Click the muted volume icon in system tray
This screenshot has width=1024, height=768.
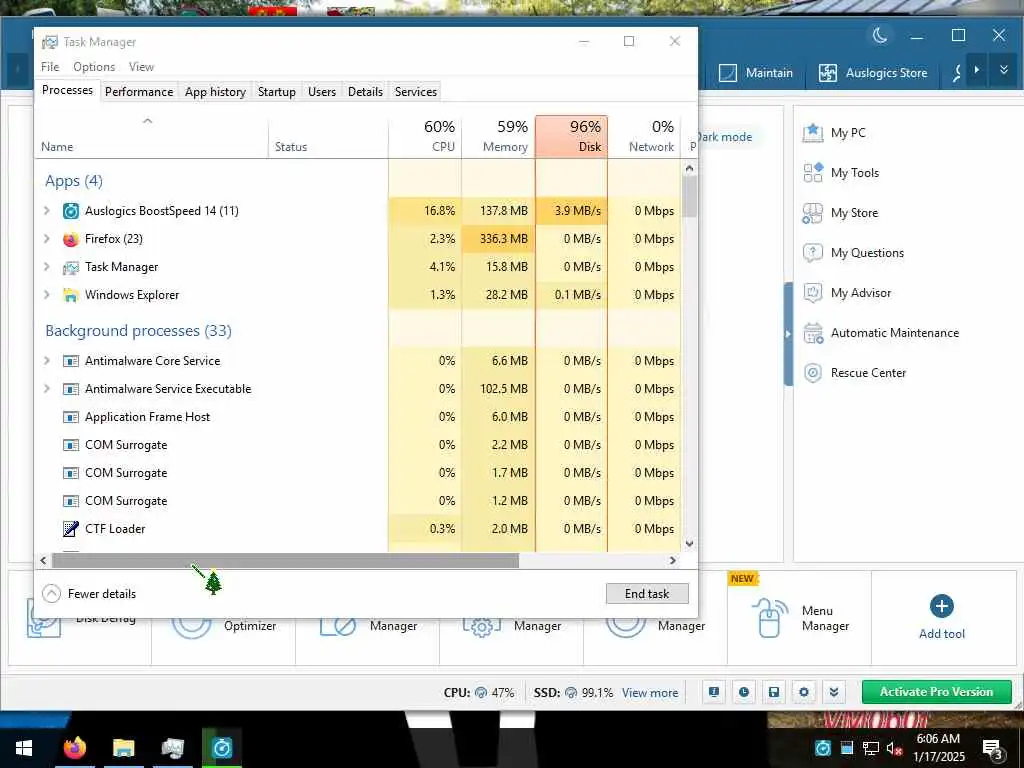tap(894, 748)
